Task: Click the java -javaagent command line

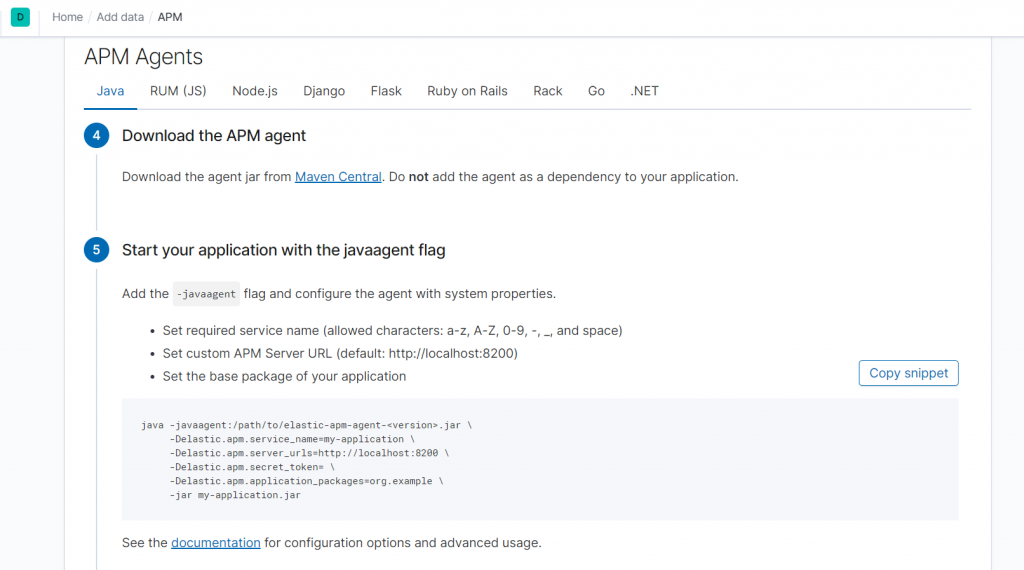Action: coord(306,425)
